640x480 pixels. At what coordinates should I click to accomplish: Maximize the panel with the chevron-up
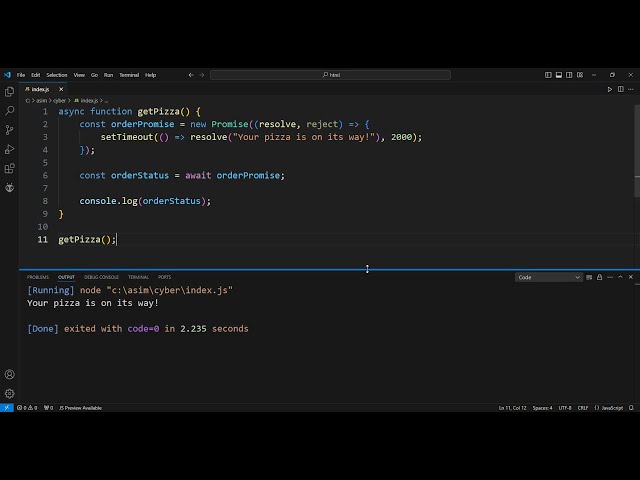click(x=620, y=277)
